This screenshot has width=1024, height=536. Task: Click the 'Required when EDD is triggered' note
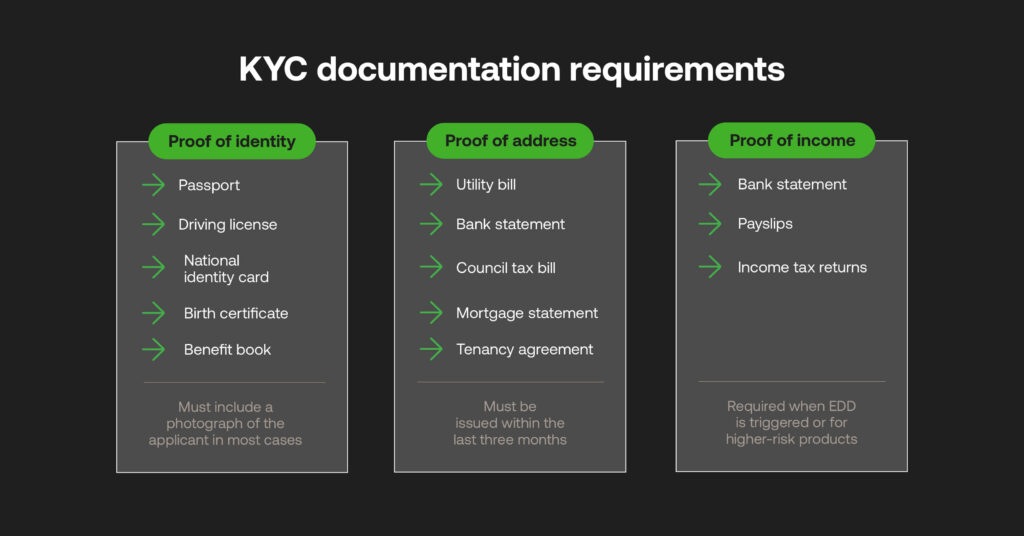tap(792, 422)
